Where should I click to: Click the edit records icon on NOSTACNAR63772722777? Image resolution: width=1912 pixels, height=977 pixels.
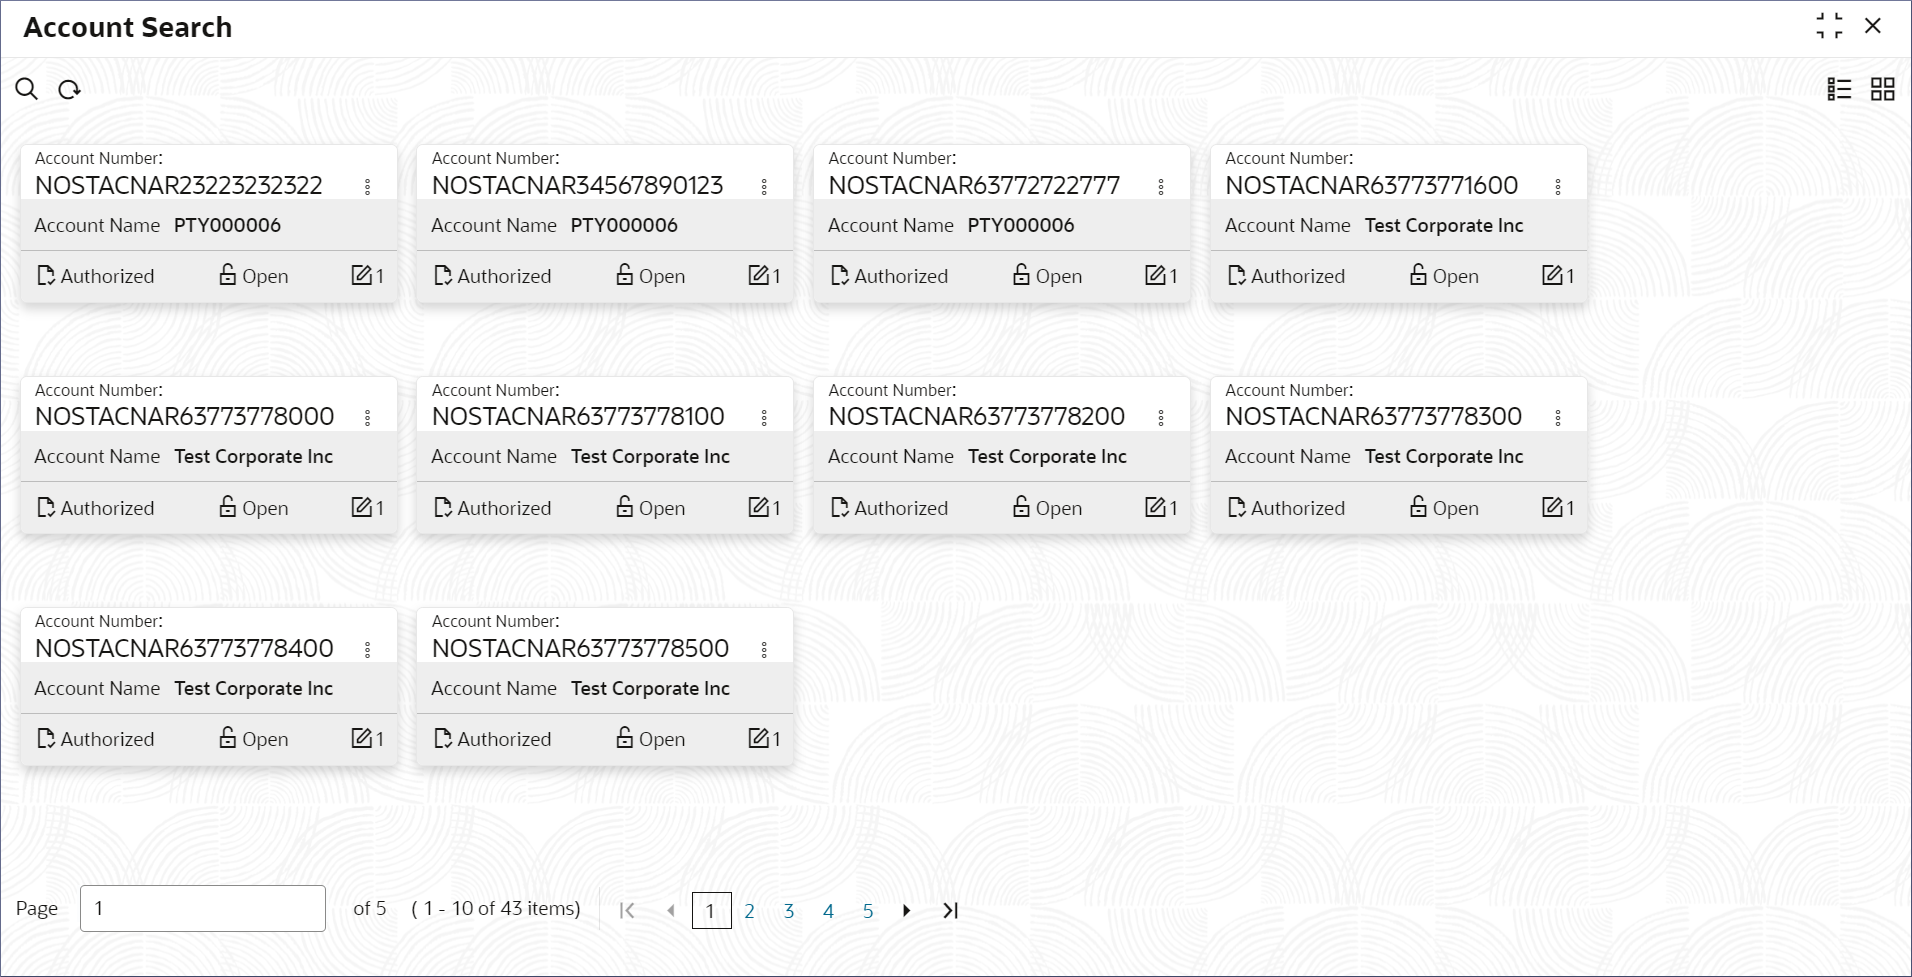(1157, 275)
